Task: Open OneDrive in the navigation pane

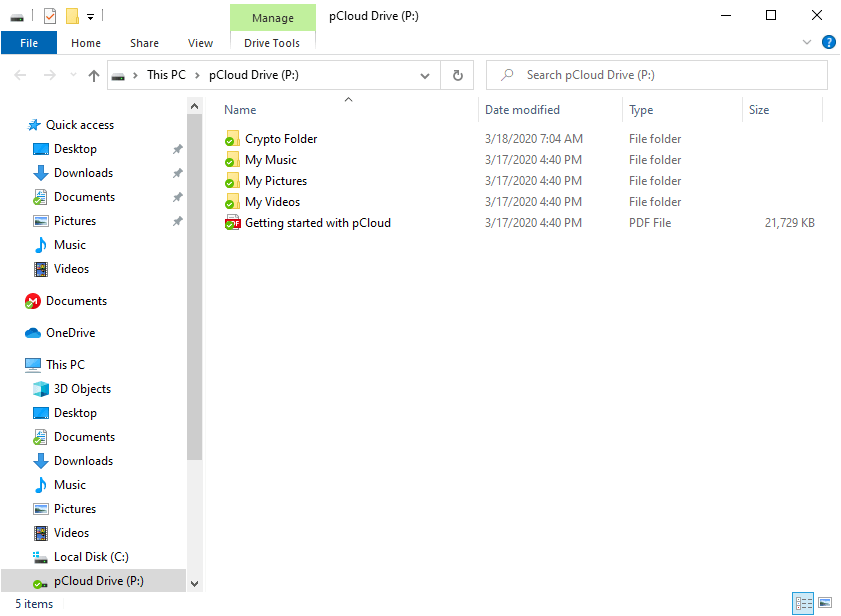Action: [x=70, y=333]
